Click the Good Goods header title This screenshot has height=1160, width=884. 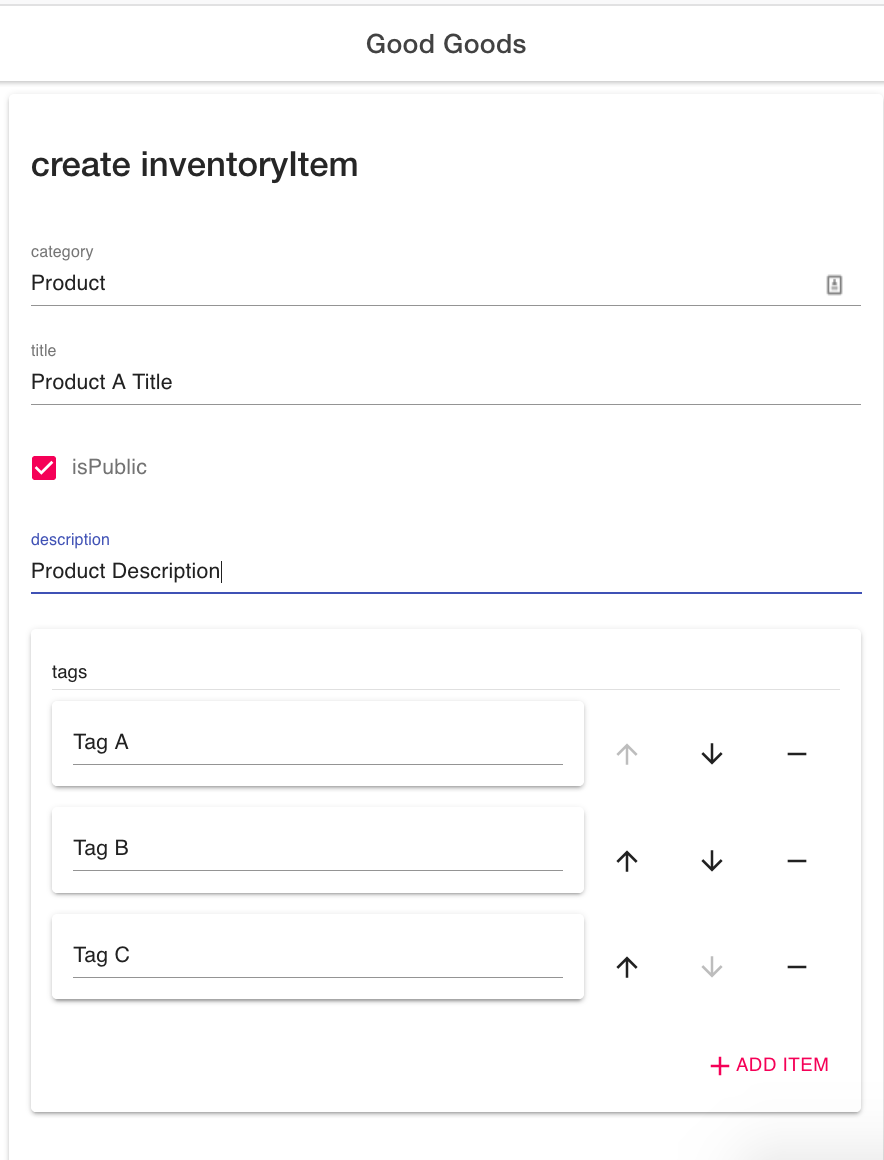[446, 44]
